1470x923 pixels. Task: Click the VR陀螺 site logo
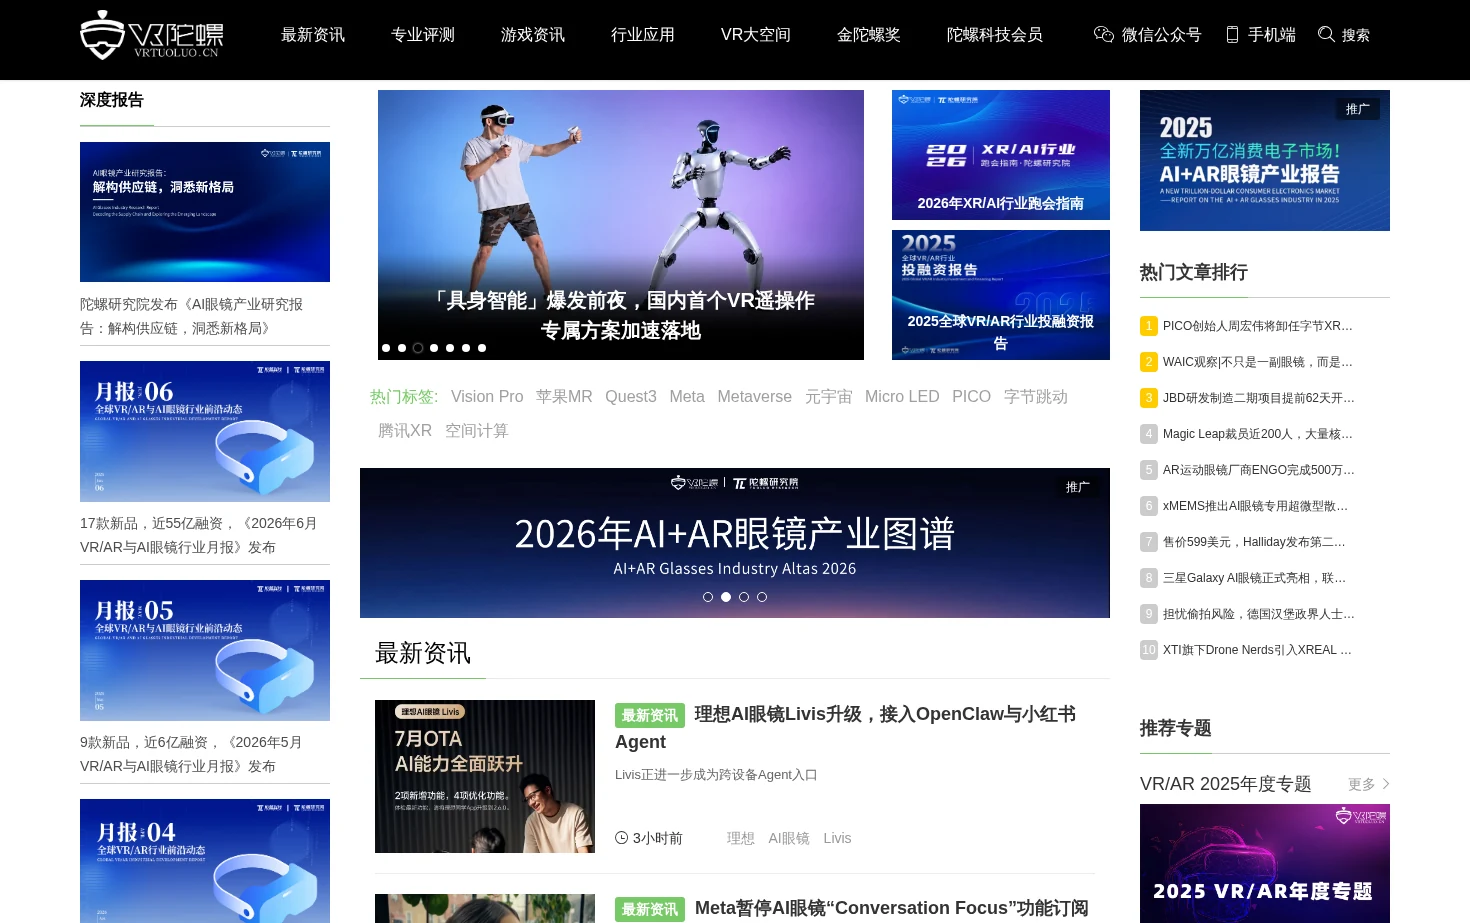151,35
